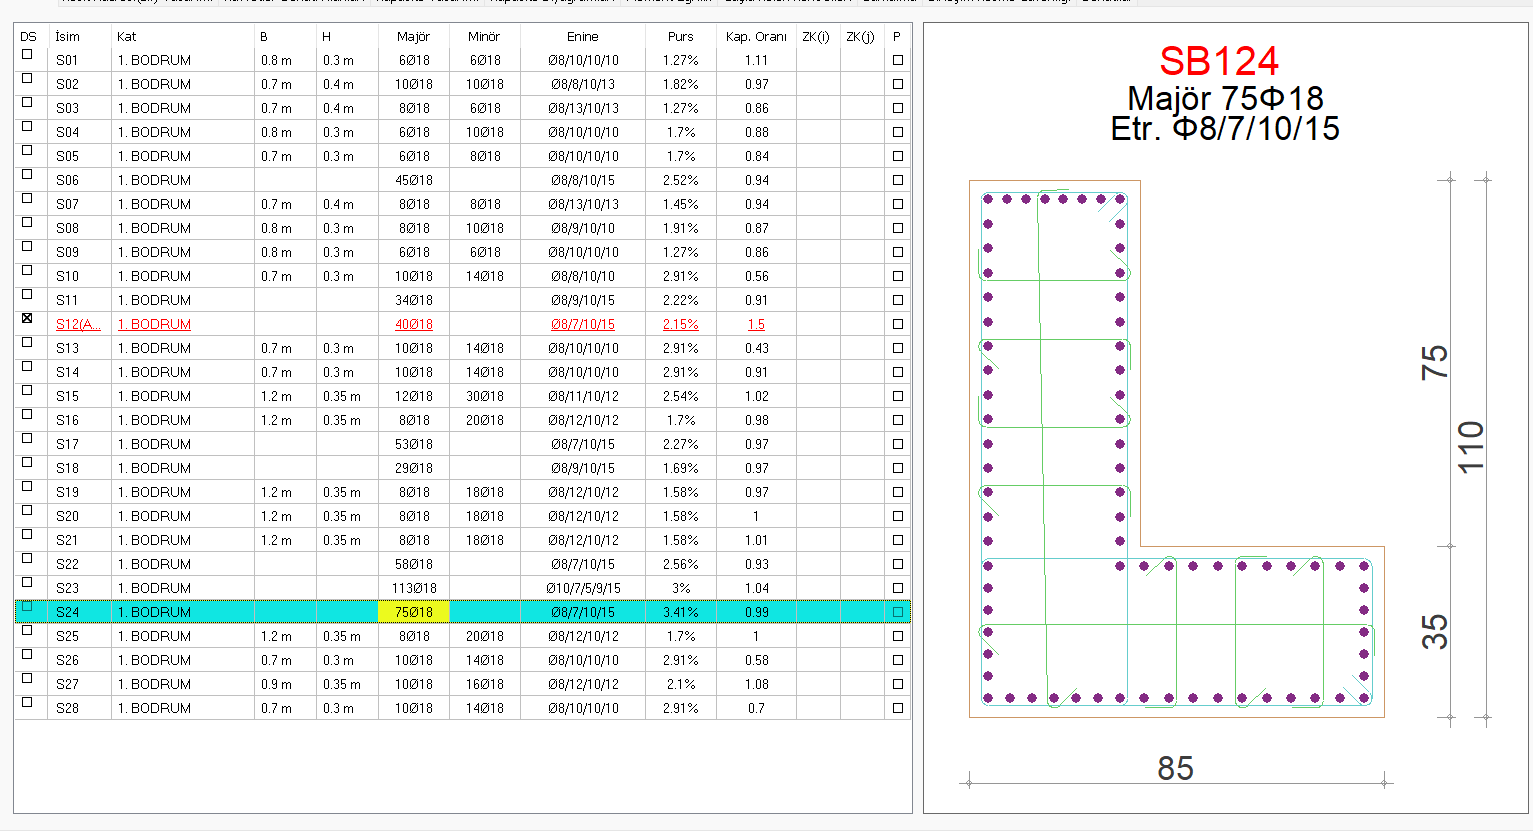Click the ZK(i) column header
Image resolution: width=1533 pixels, height=831 pixels.
[x=818, y=36]
